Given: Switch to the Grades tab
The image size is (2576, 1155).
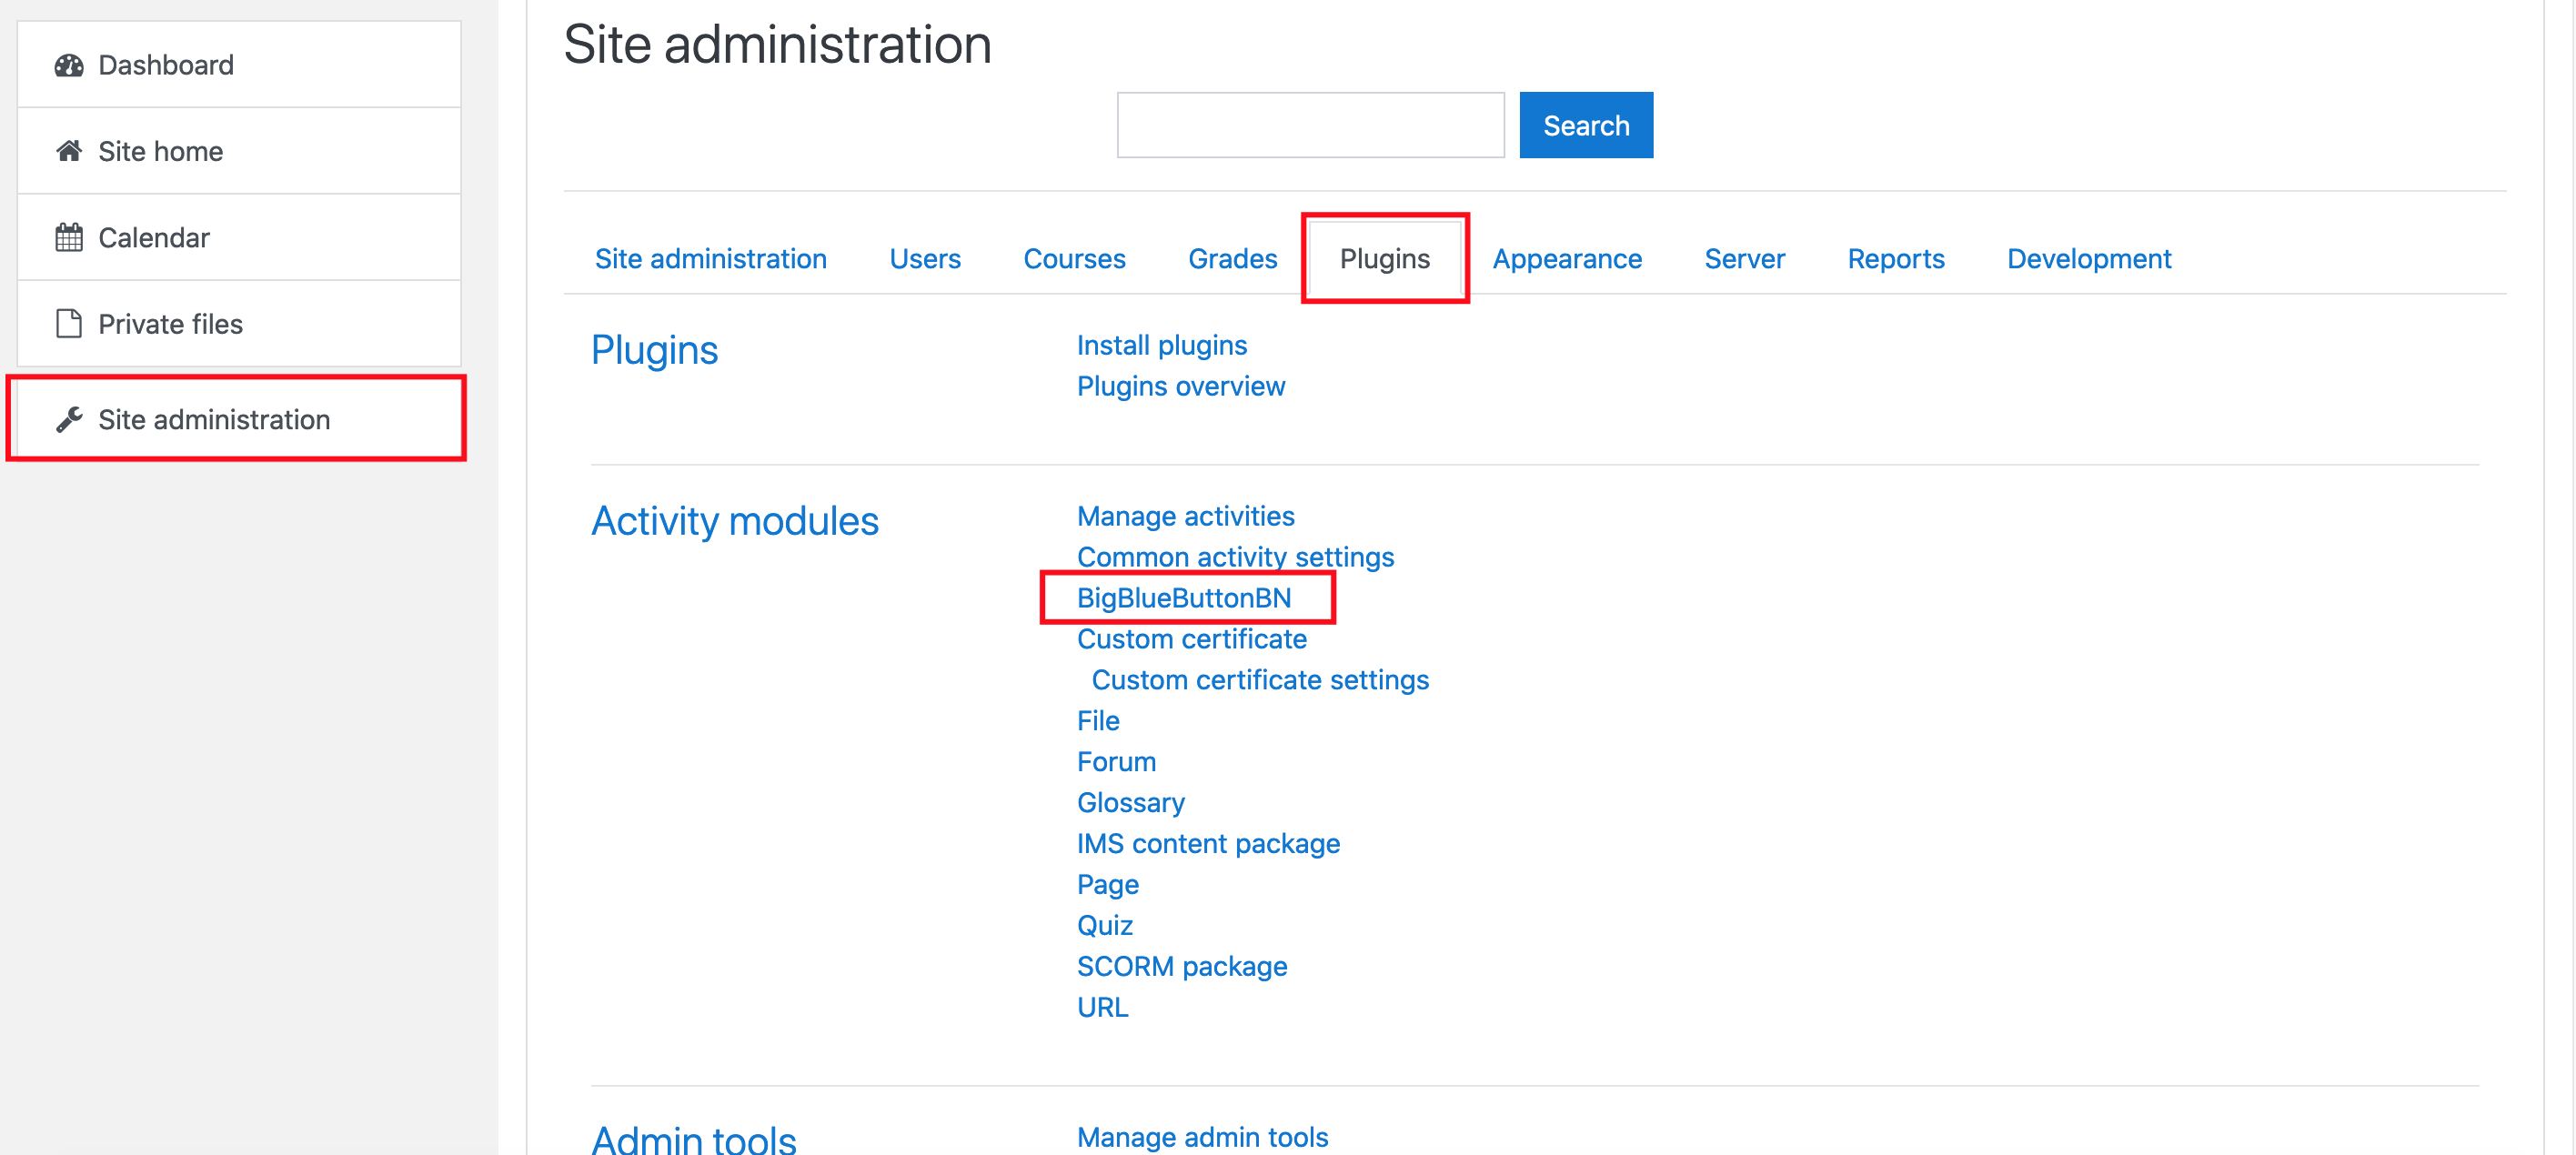Looking at the screenshot, I should pos(1232,259).
